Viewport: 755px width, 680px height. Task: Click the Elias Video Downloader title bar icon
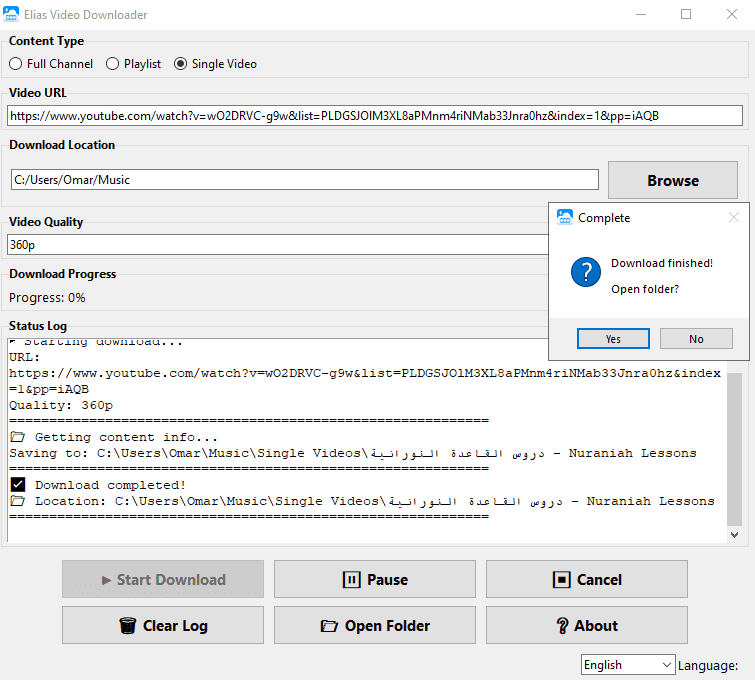12,14
